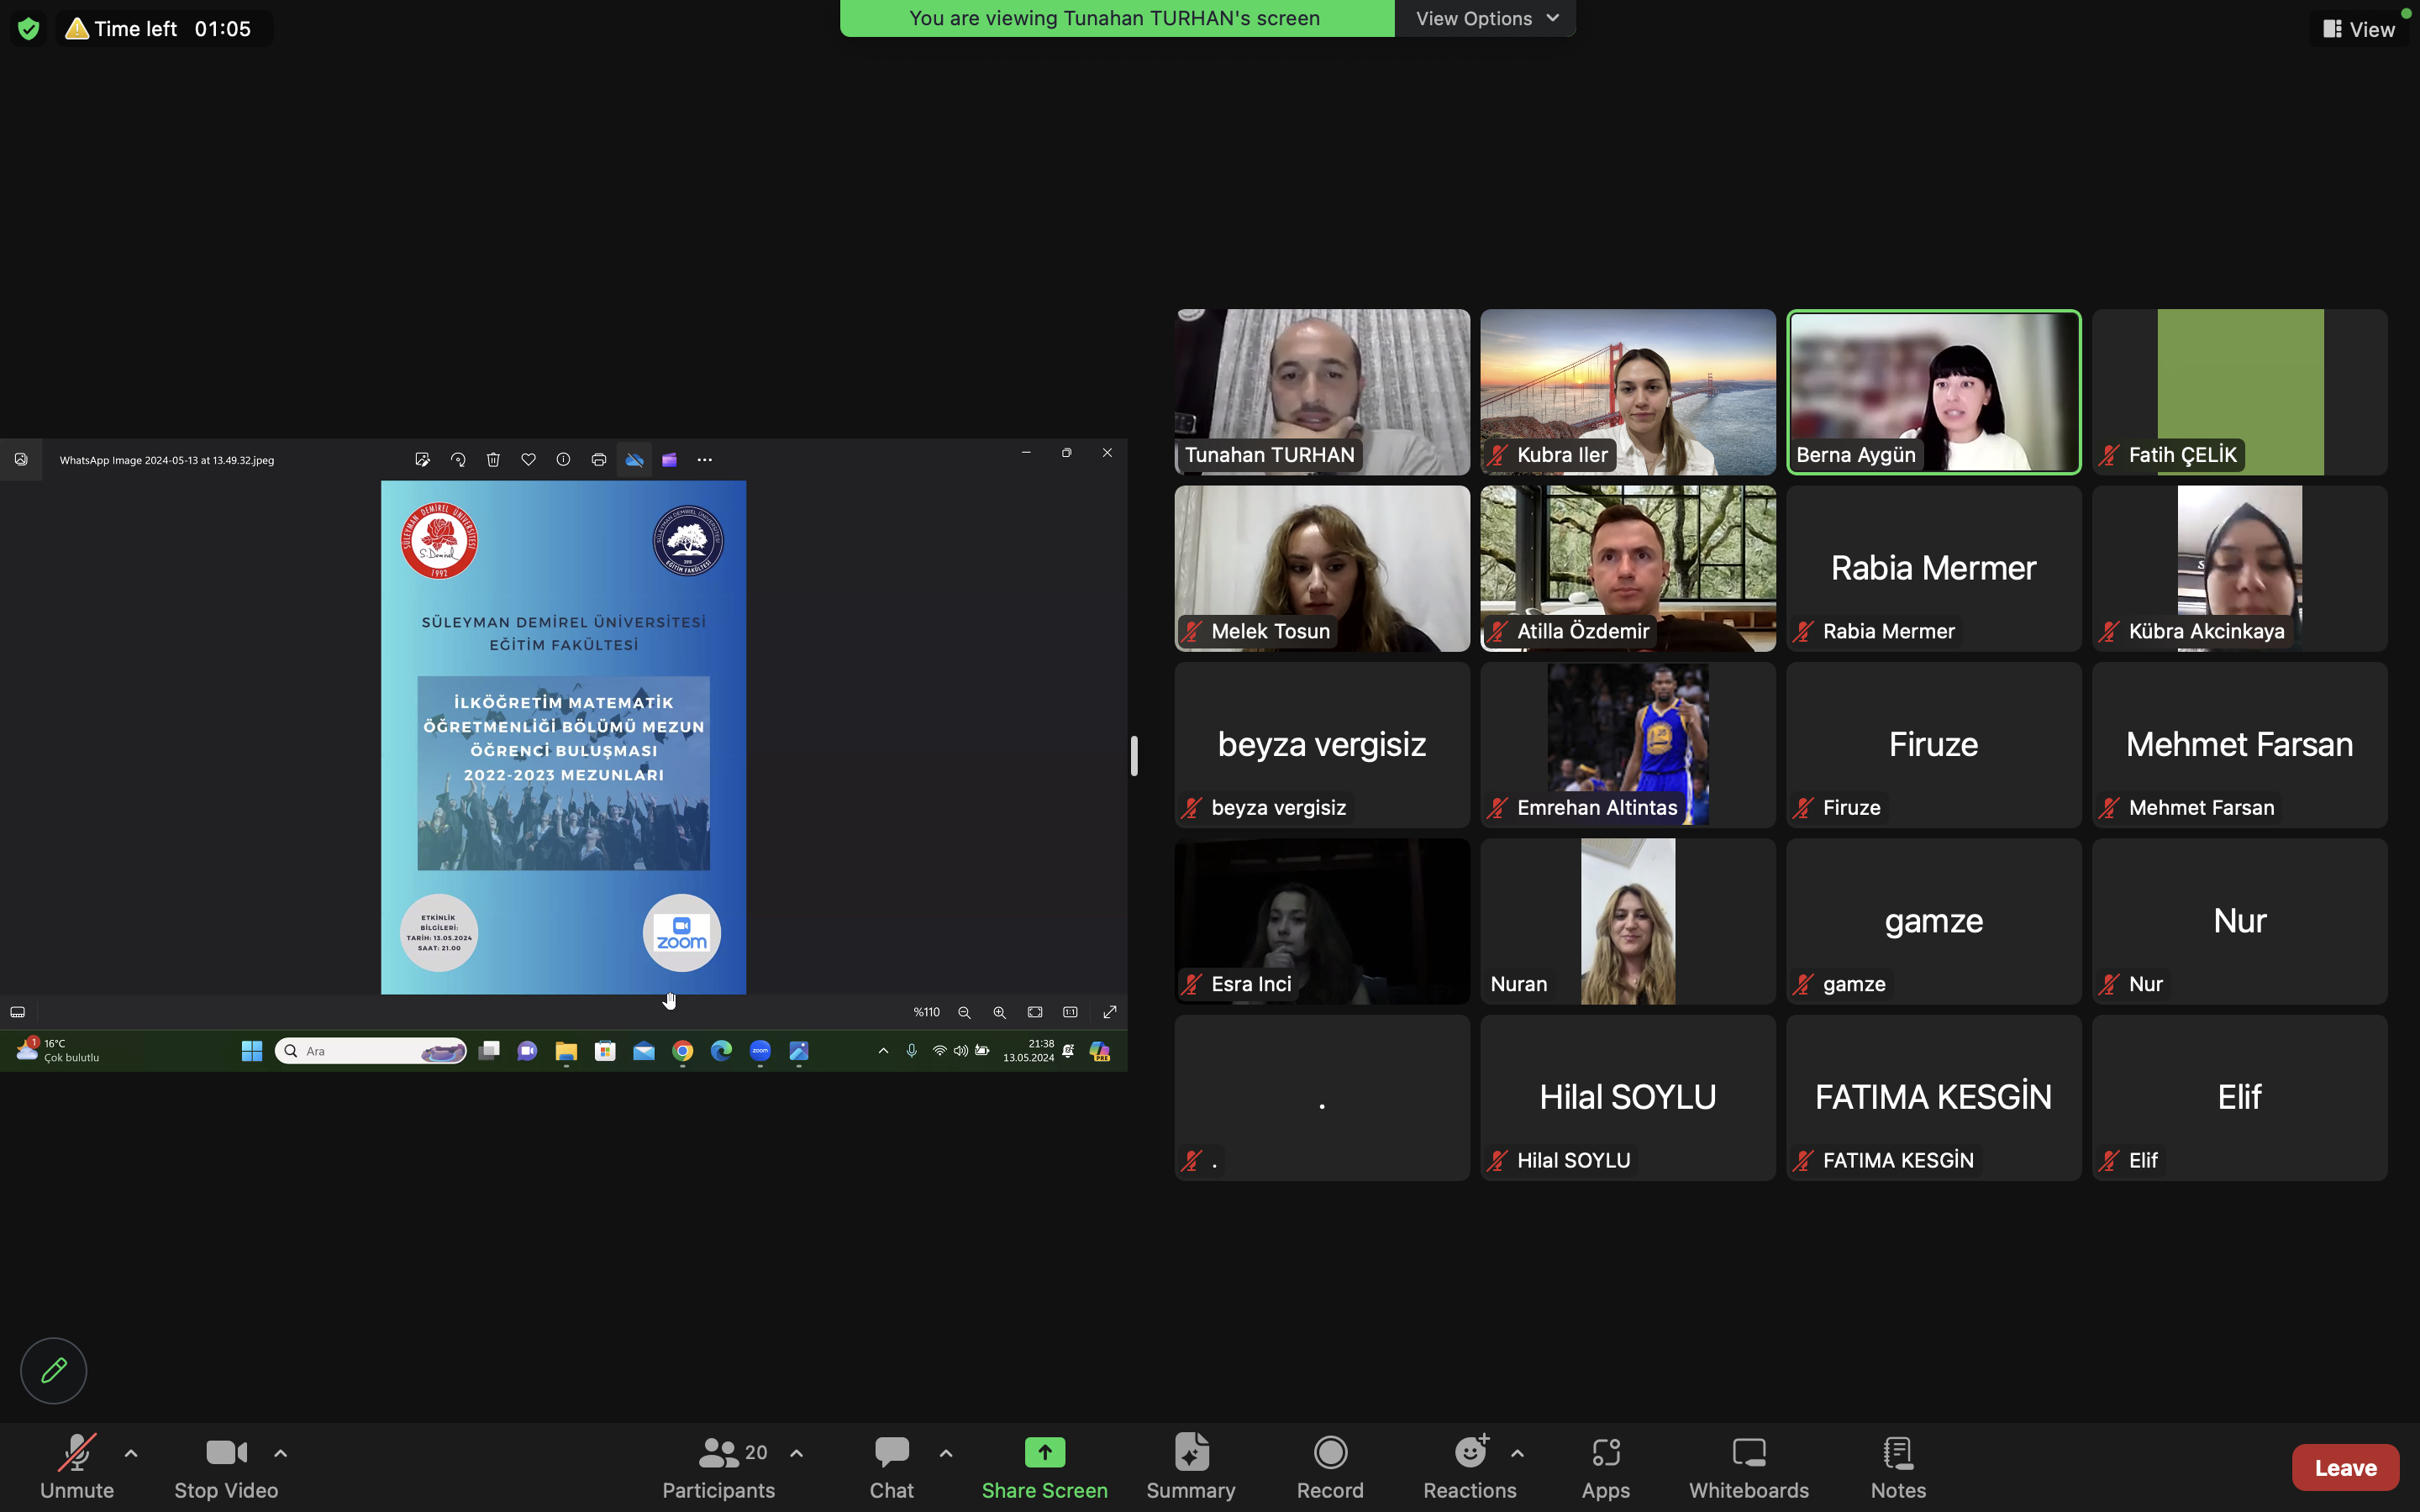Image resolution: width=2420 pixels, height=1512 pixels.
Task: Click the green annotate pencil icon
Action: [54, 1370]
